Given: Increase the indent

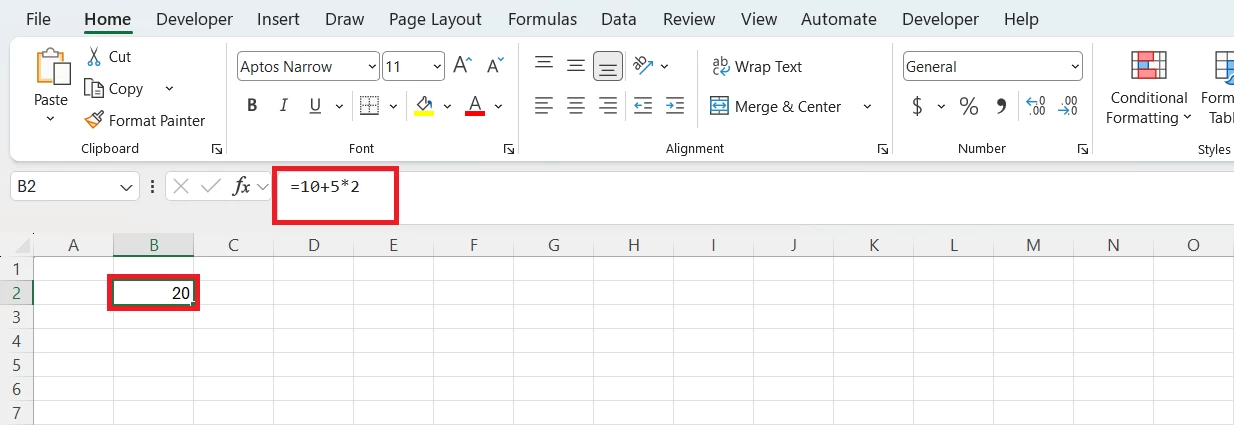Looking at the screenshot, I should coord(675,105).
